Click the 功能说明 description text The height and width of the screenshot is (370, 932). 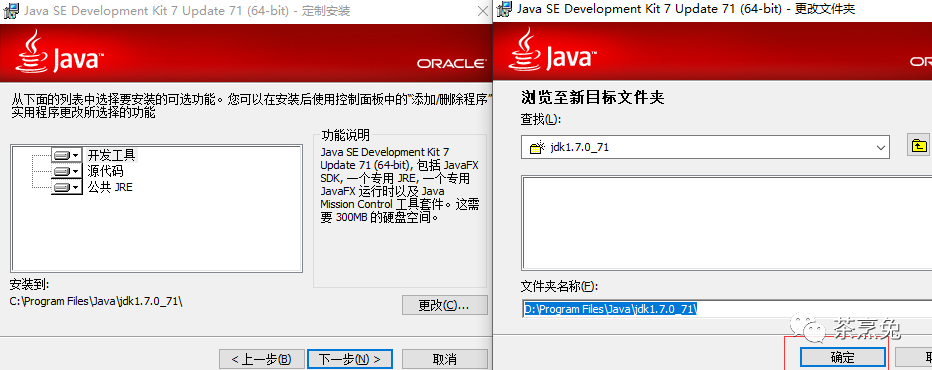point(400,184)
